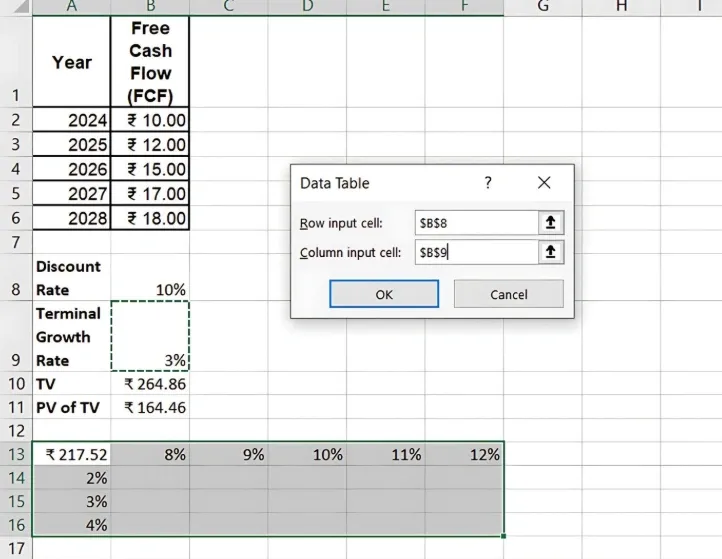Click the Free Cash Flow (FCF) header cell
Screen dimensions: 722x559
pos(150,62)
